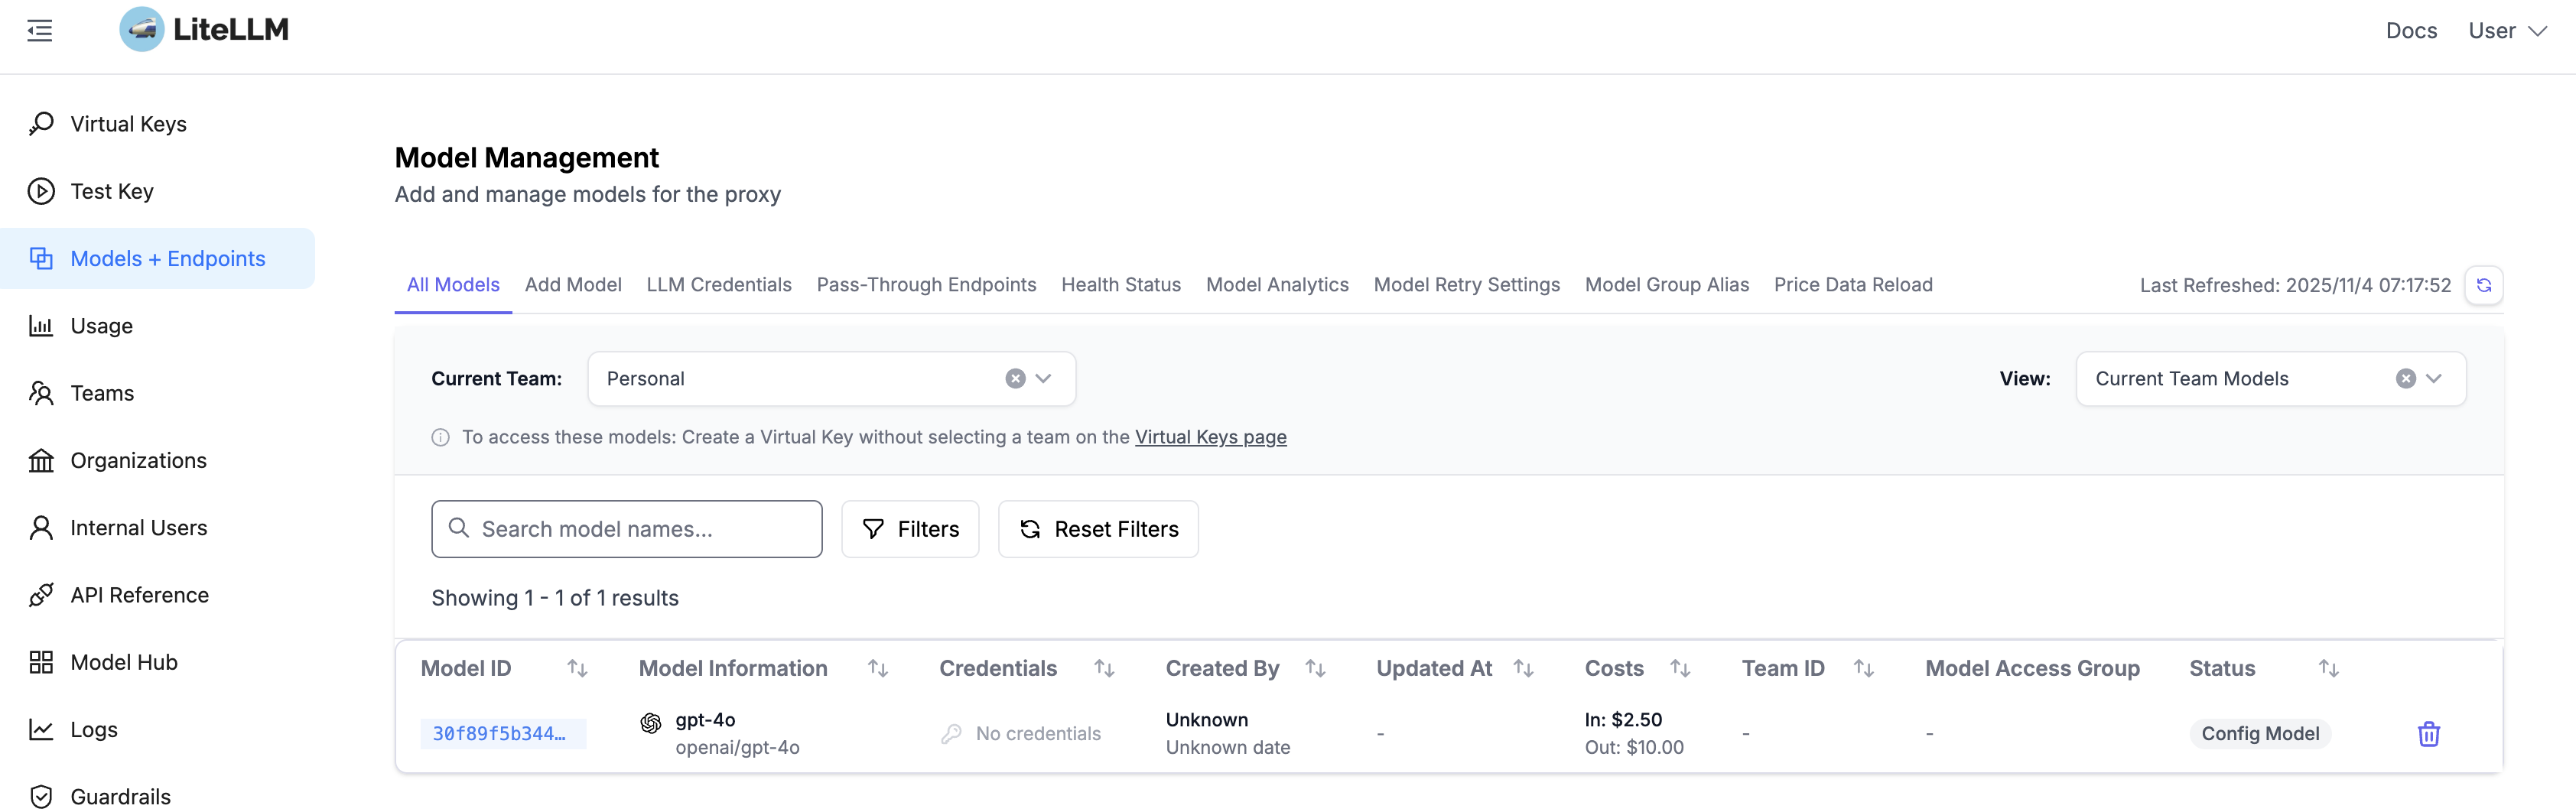This screenshot has width=2576, height=812.
Task: Open Model Hub via the grid icon
Action: tap(41, 661)
